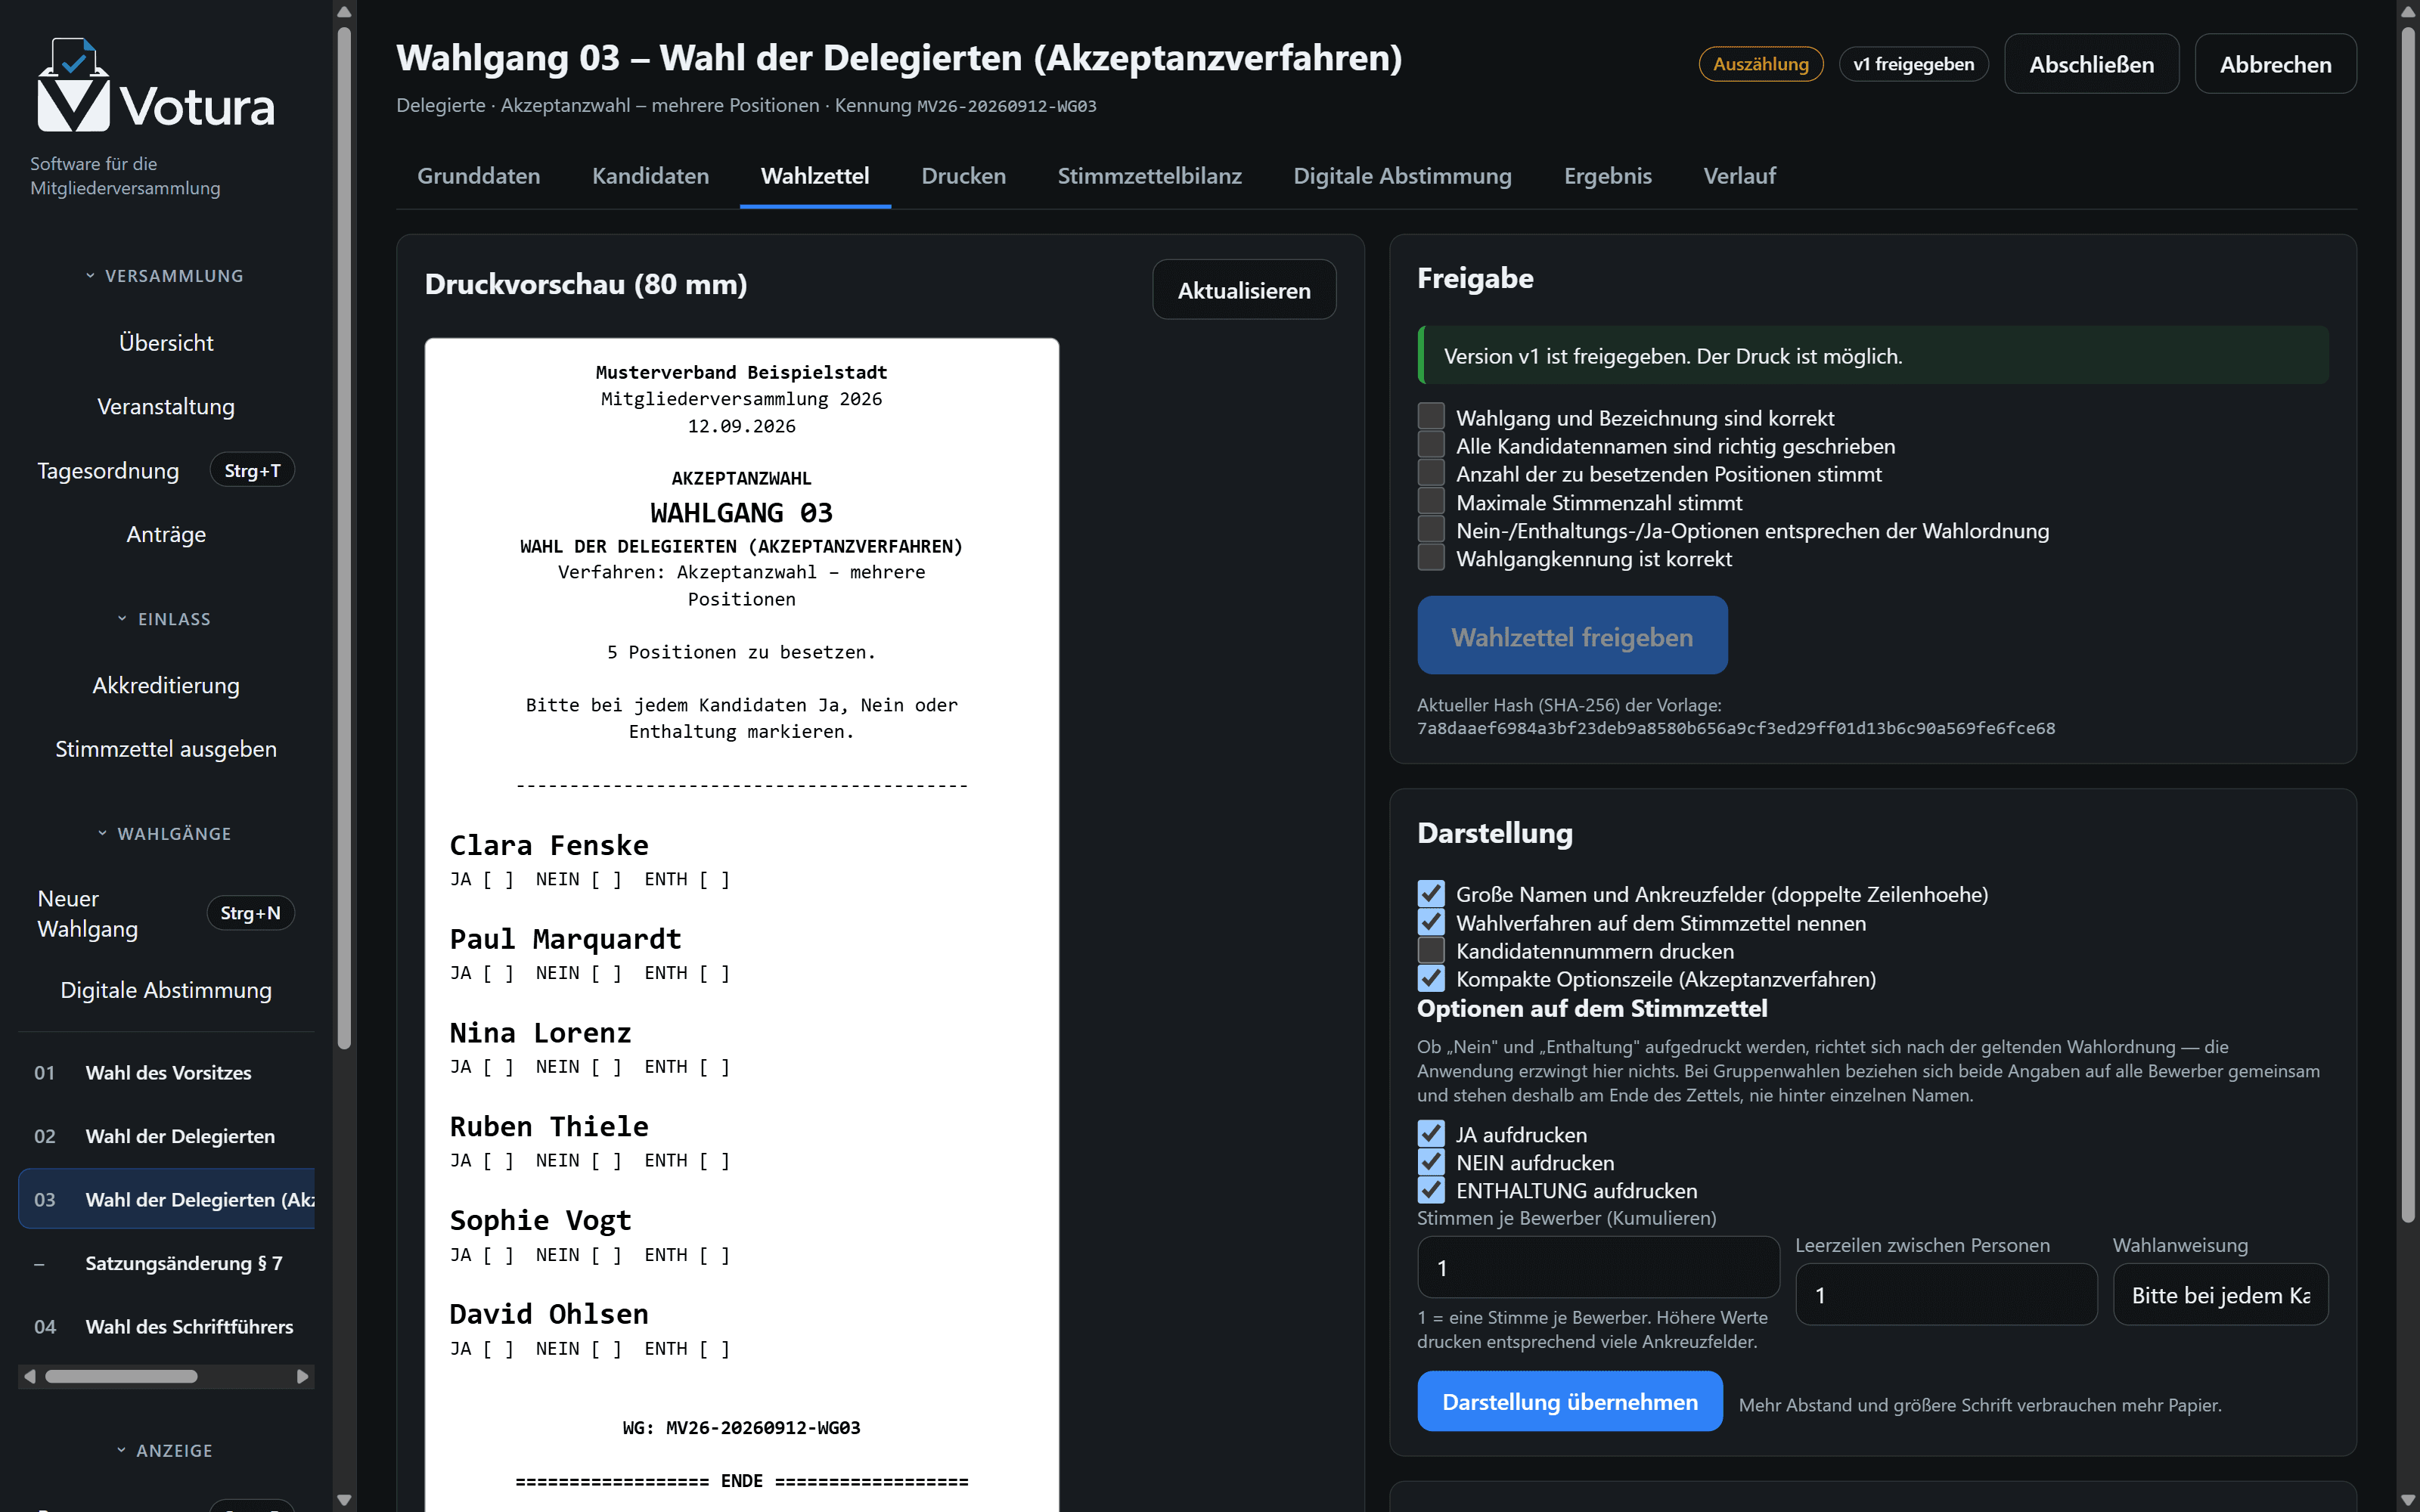Switch to the Stimmzettelbilanz tab

(1149, 176)
